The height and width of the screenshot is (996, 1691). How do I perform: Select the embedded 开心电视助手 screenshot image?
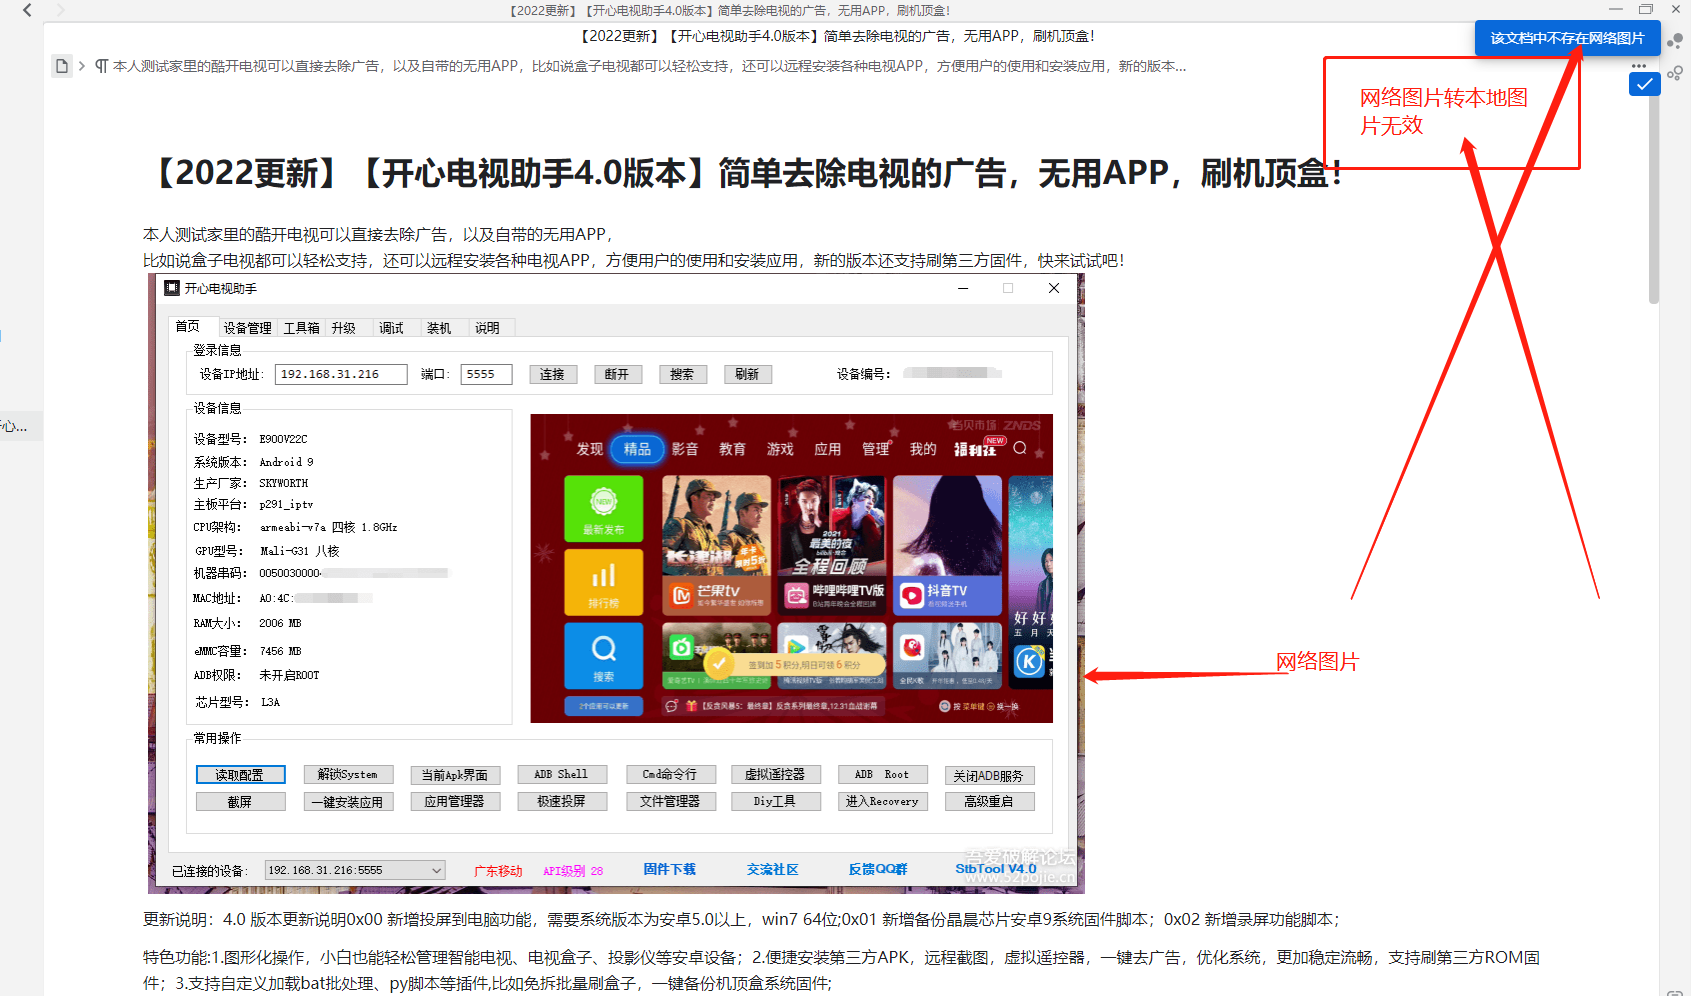point(616,583)
